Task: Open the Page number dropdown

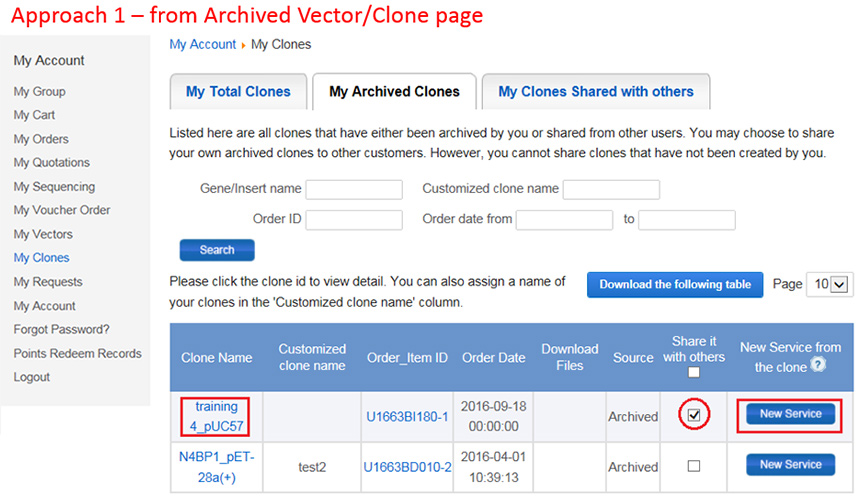Action: (x=830, y=284)
